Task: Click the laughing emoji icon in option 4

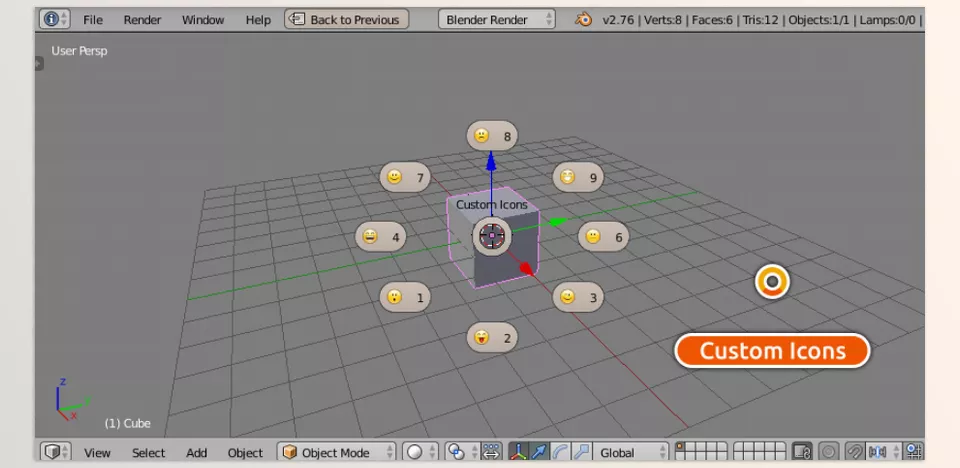Action: [x=370, y=236]
